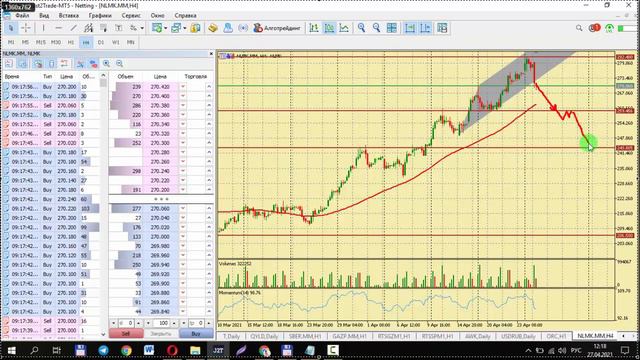Open the Market Watch icon

point(195,28)
